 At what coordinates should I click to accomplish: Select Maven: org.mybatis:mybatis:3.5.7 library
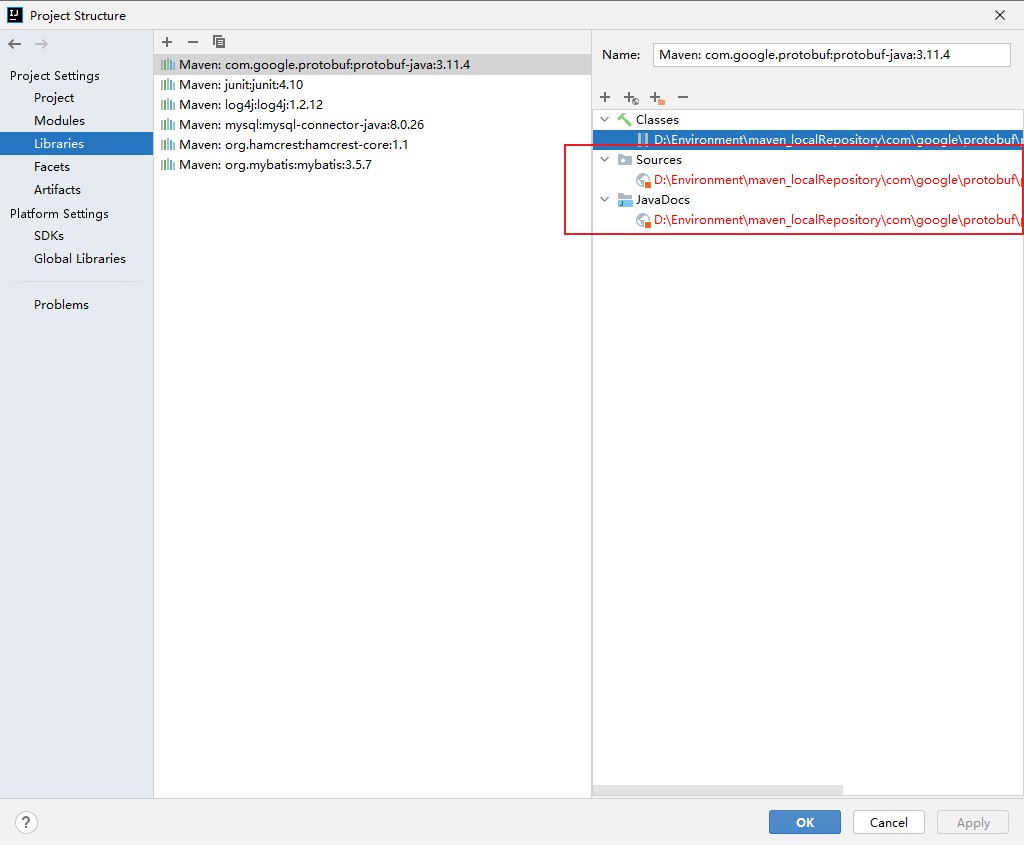372,165
